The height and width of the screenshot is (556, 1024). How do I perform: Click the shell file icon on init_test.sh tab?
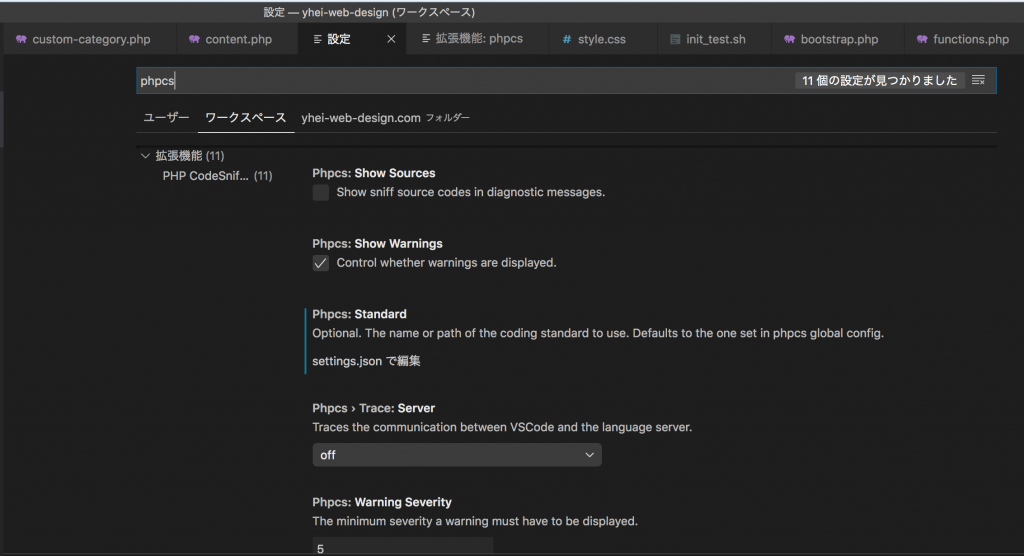coord(675,39)
